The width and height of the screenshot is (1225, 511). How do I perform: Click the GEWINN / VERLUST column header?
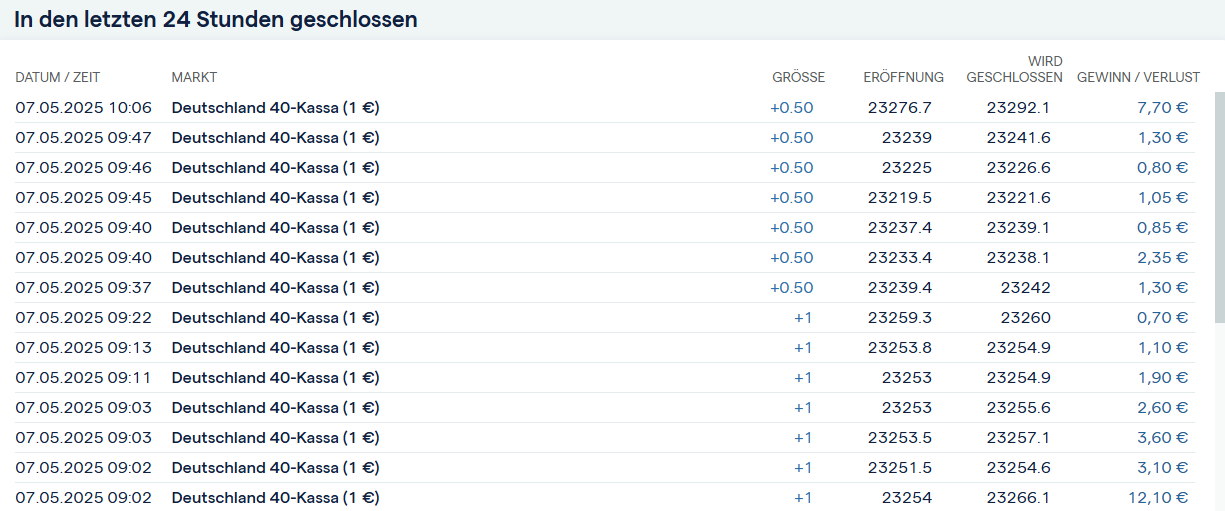pos(1138,77)
